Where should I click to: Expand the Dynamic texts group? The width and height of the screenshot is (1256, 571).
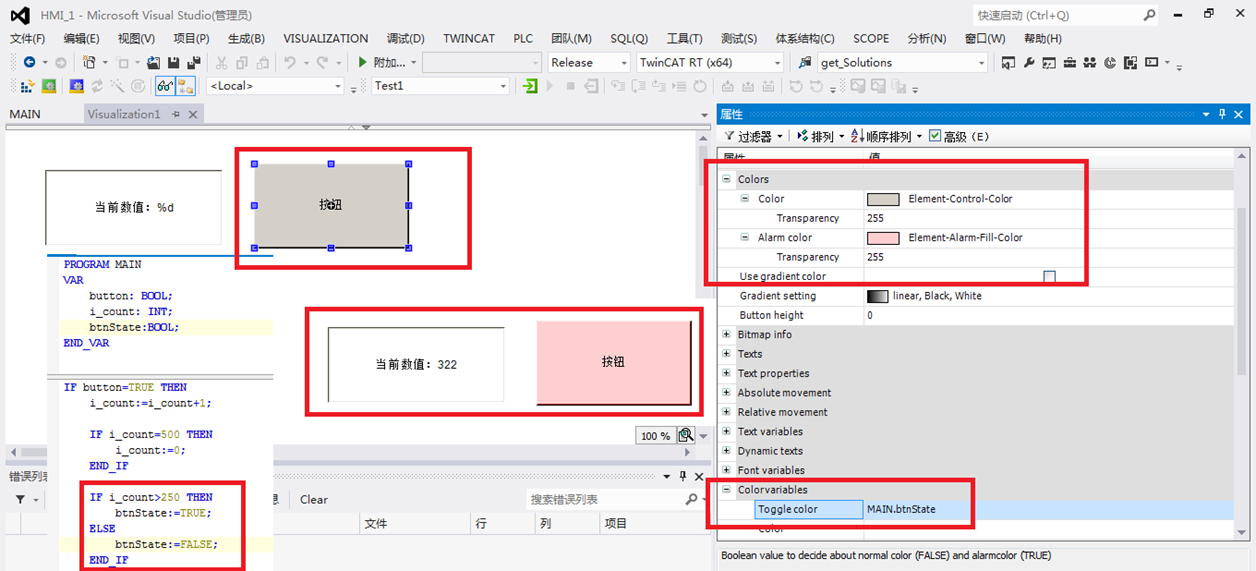click(x=726, y=451)
